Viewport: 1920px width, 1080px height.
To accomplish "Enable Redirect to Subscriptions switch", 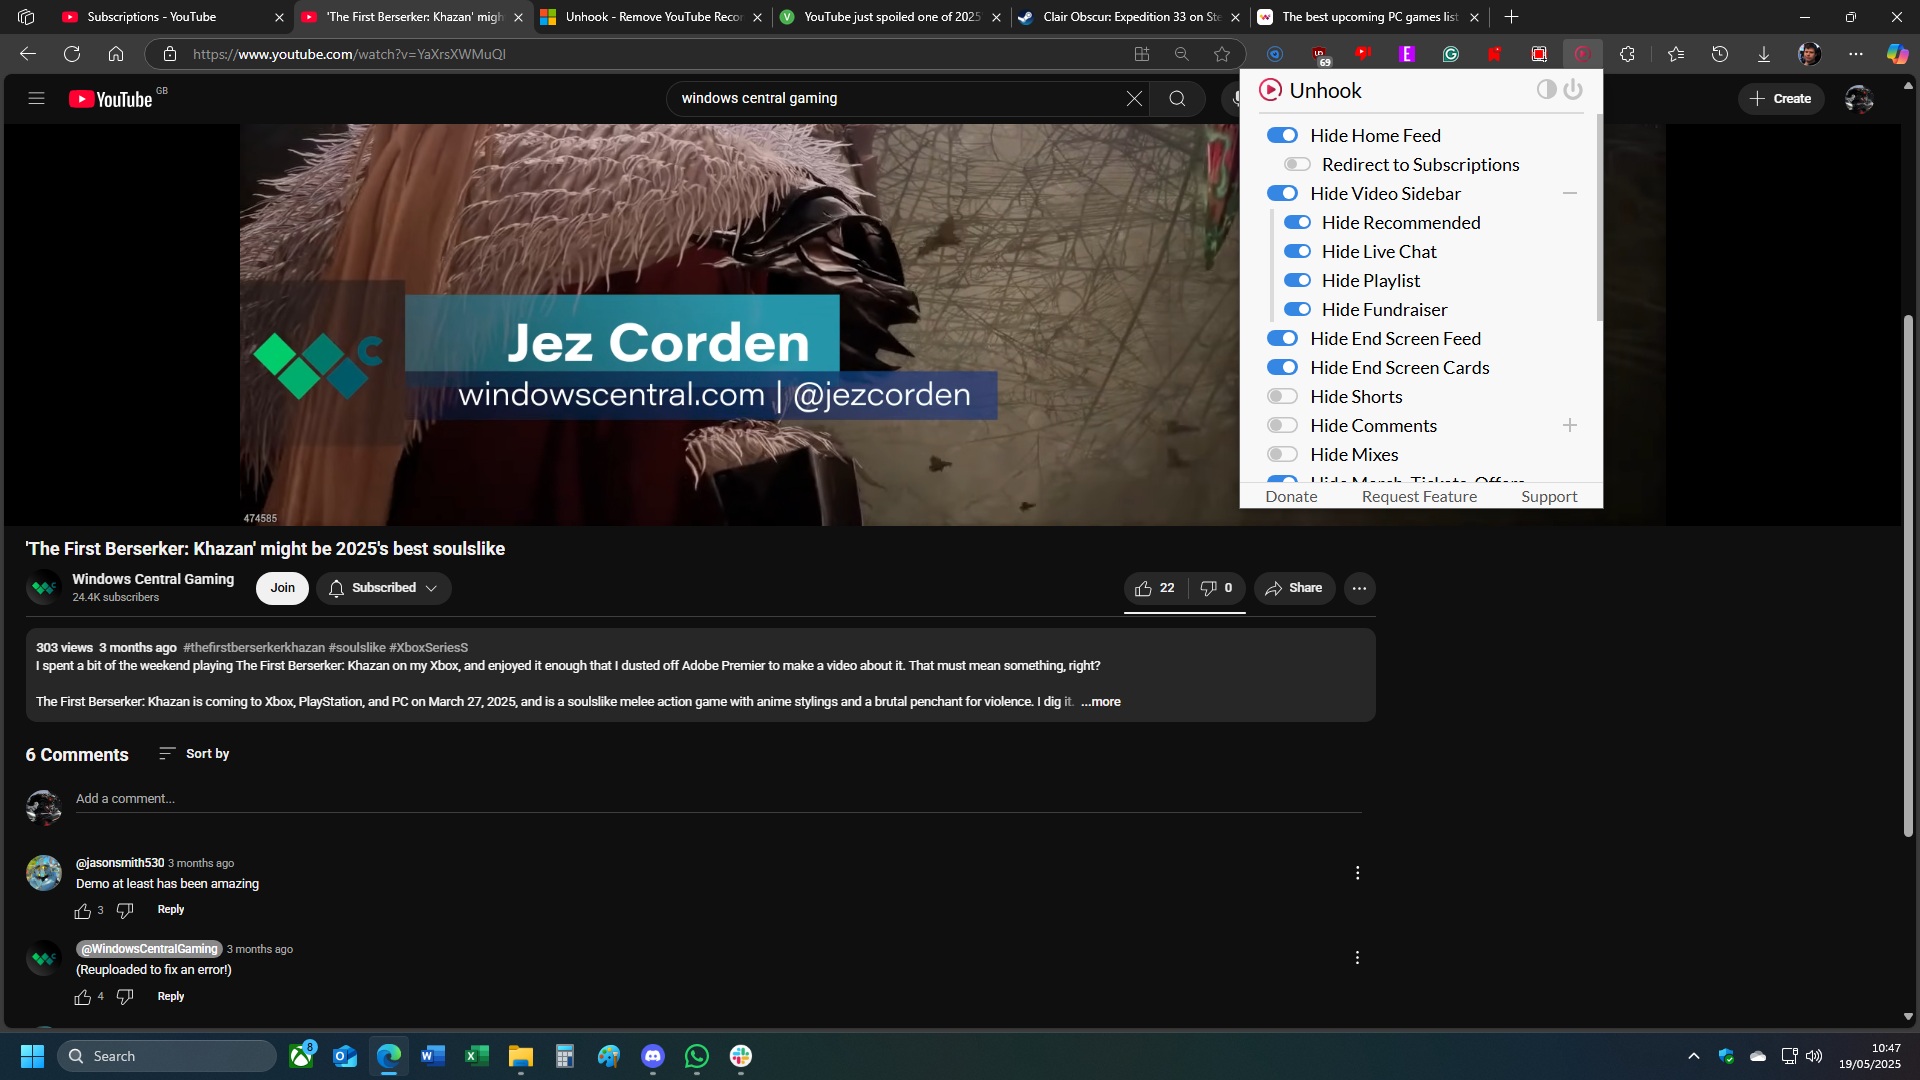I will point(1297,164).
